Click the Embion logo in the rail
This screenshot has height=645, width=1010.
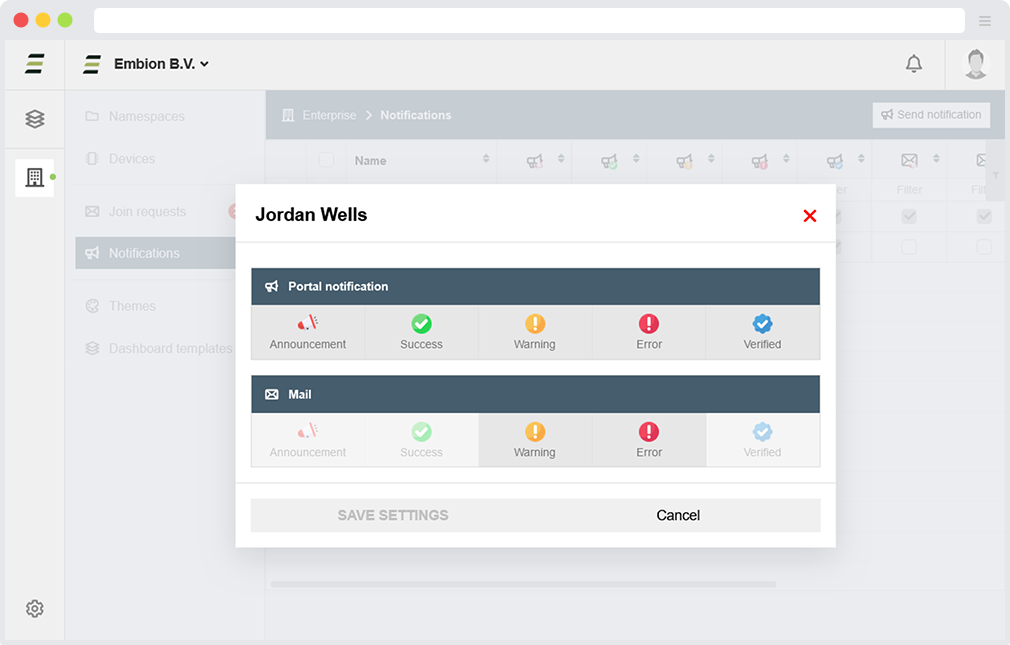tap(35, 64)
